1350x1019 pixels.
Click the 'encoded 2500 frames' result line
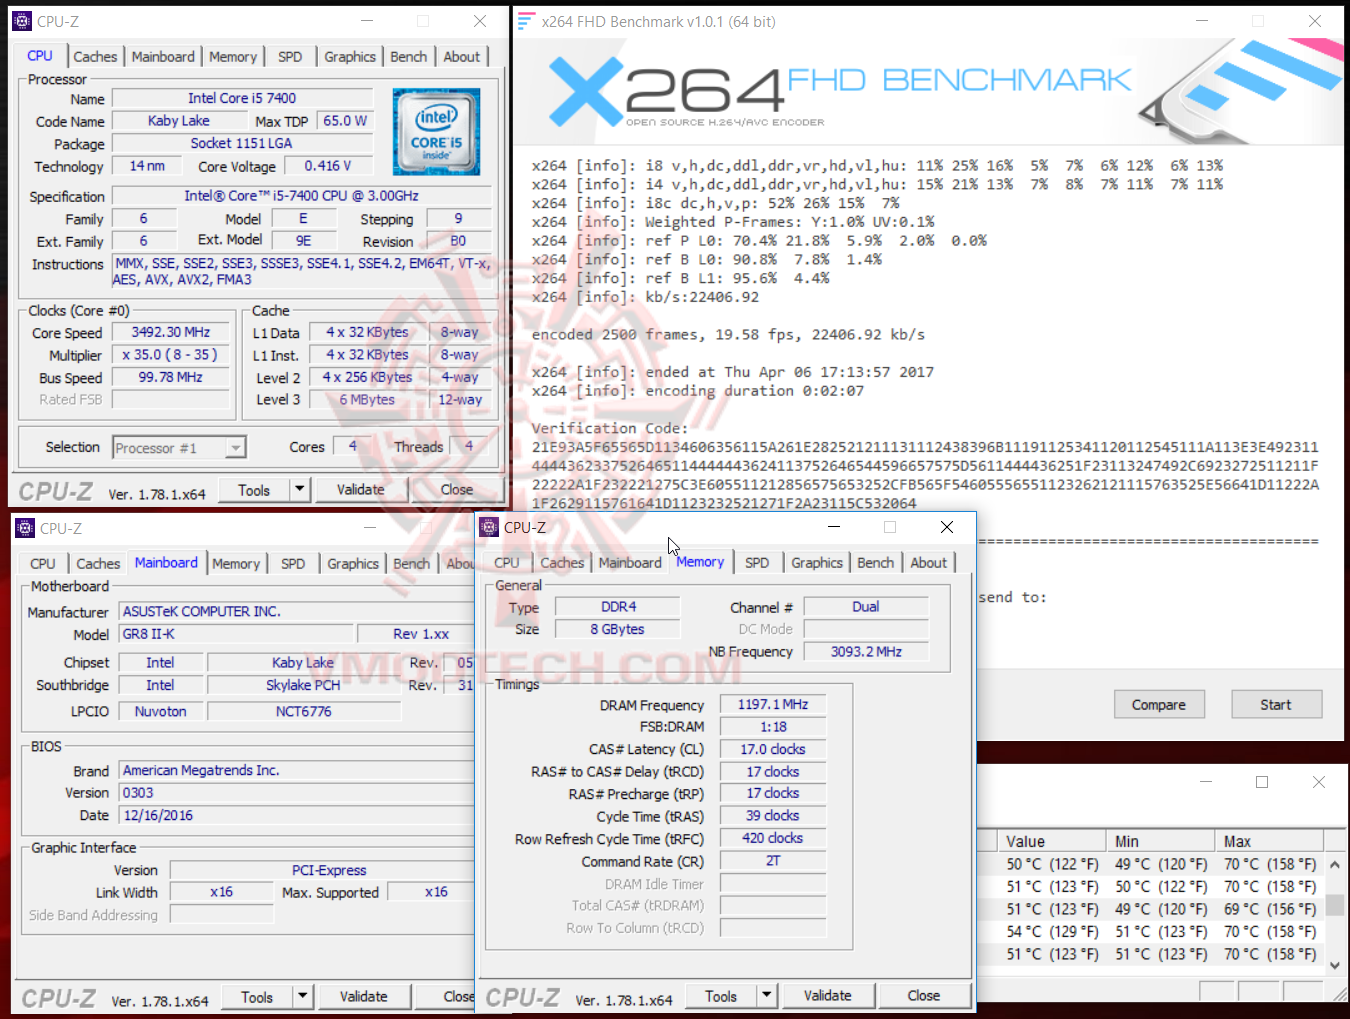[728, 334]
